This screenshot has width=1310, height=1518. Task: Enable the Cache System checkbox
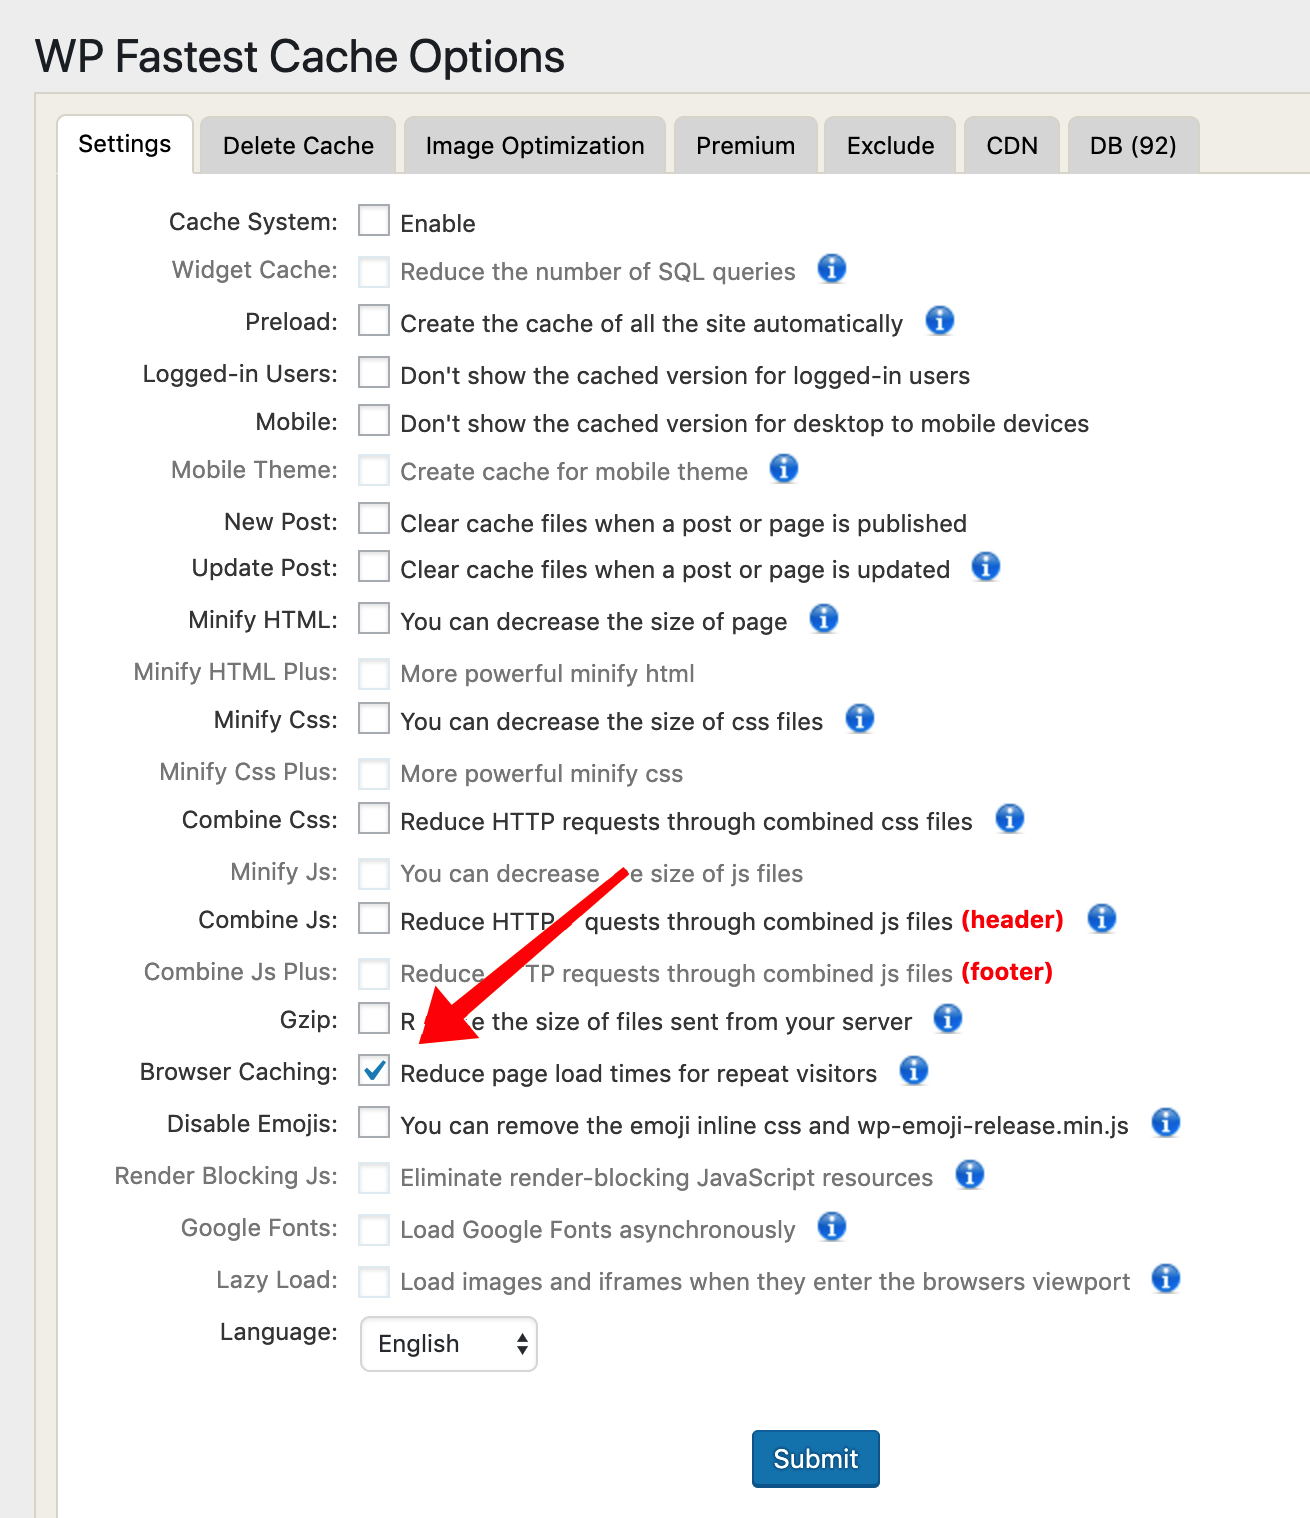tap(374, 220)
